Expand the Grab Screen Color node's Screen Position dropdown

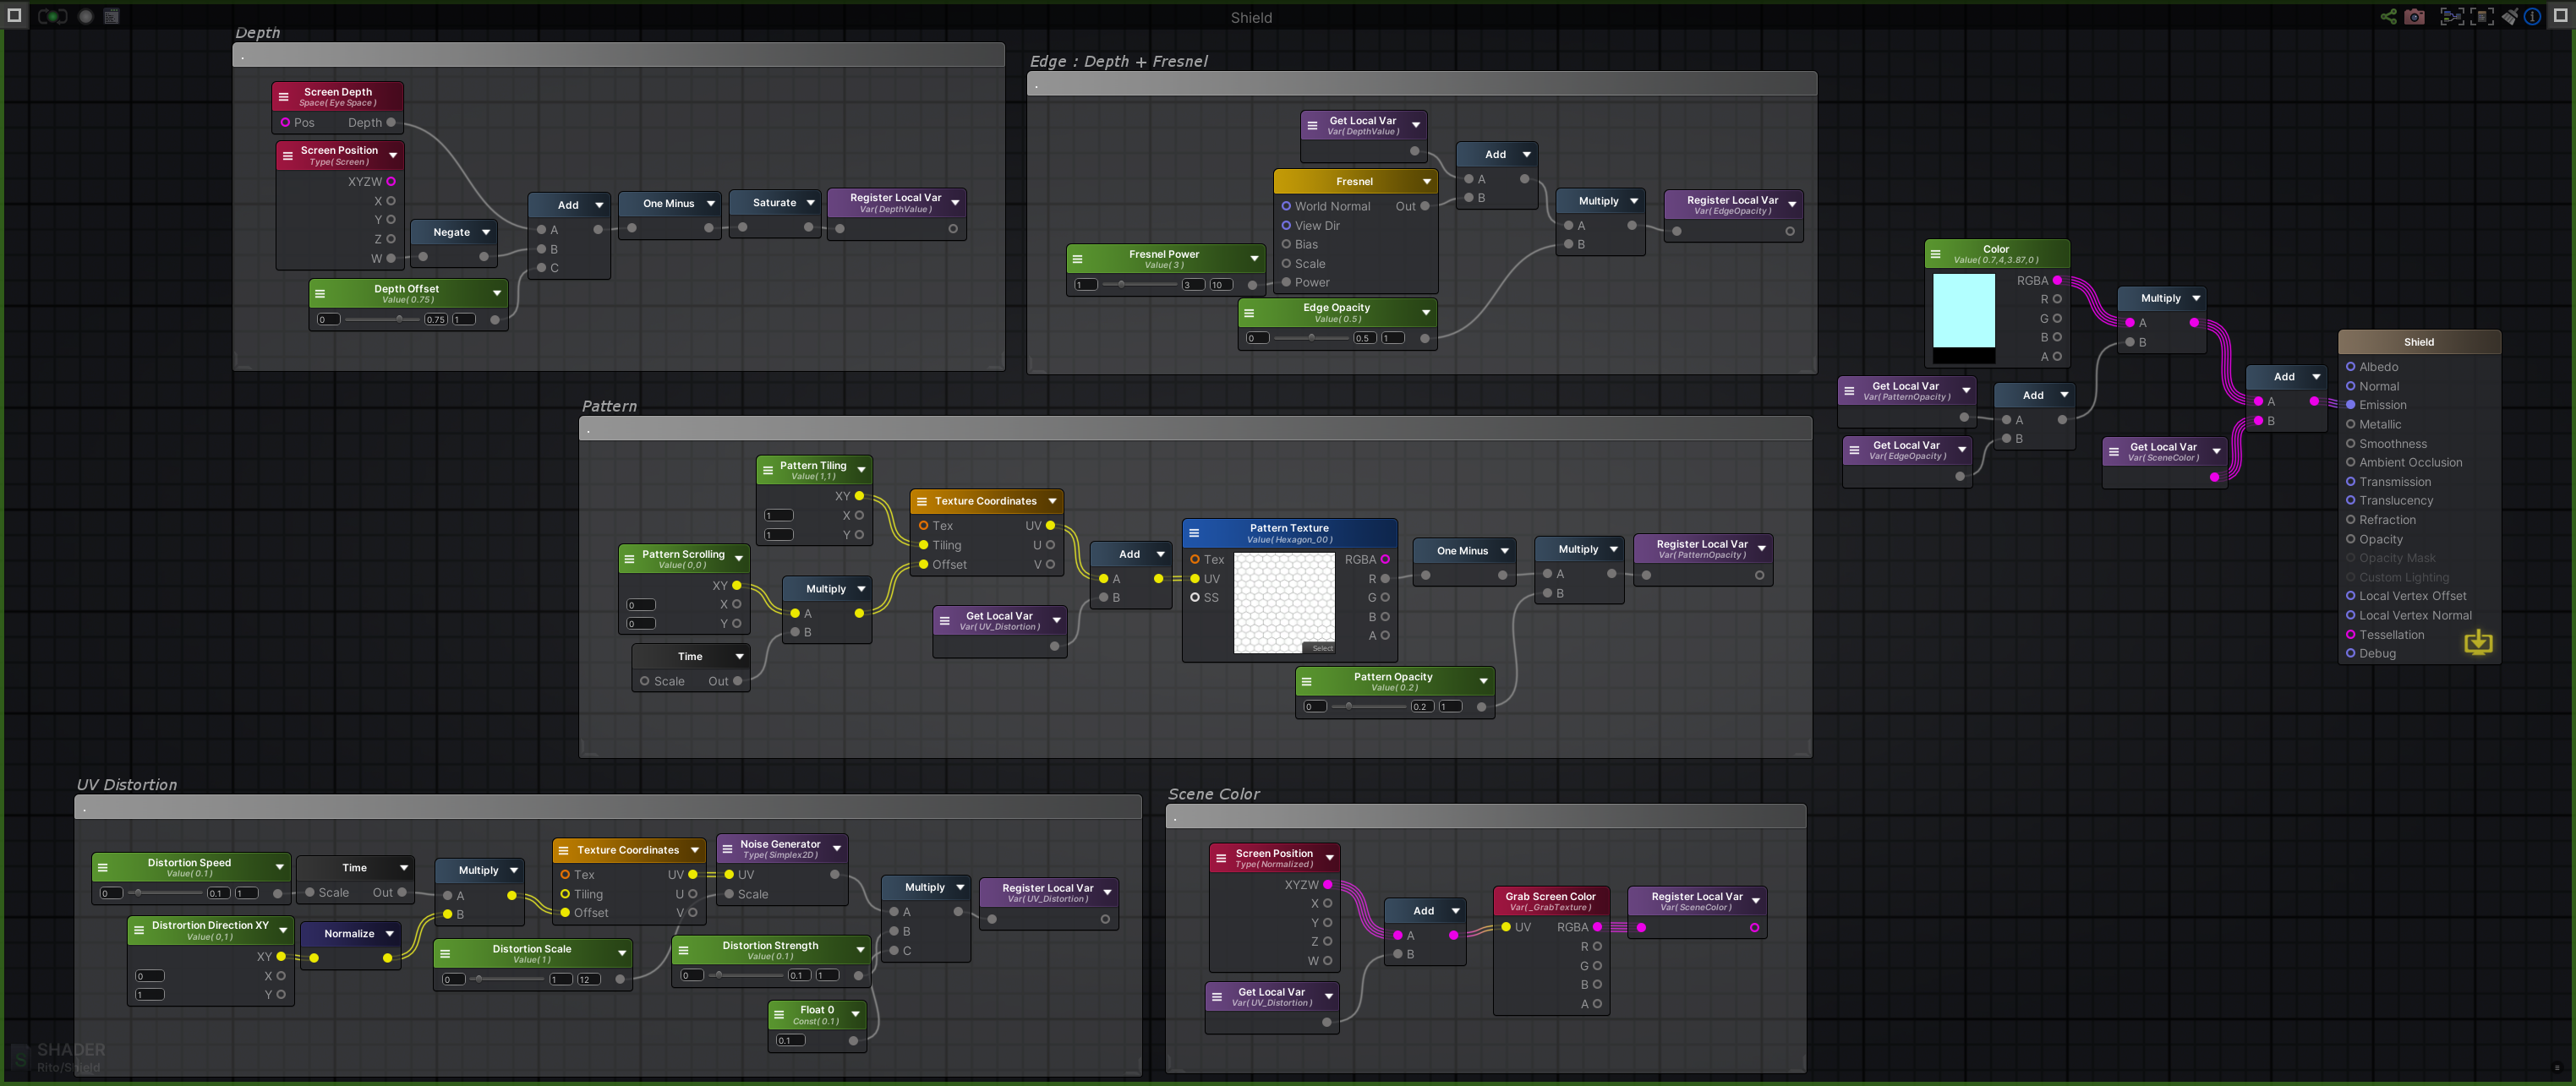(1329, 858)
